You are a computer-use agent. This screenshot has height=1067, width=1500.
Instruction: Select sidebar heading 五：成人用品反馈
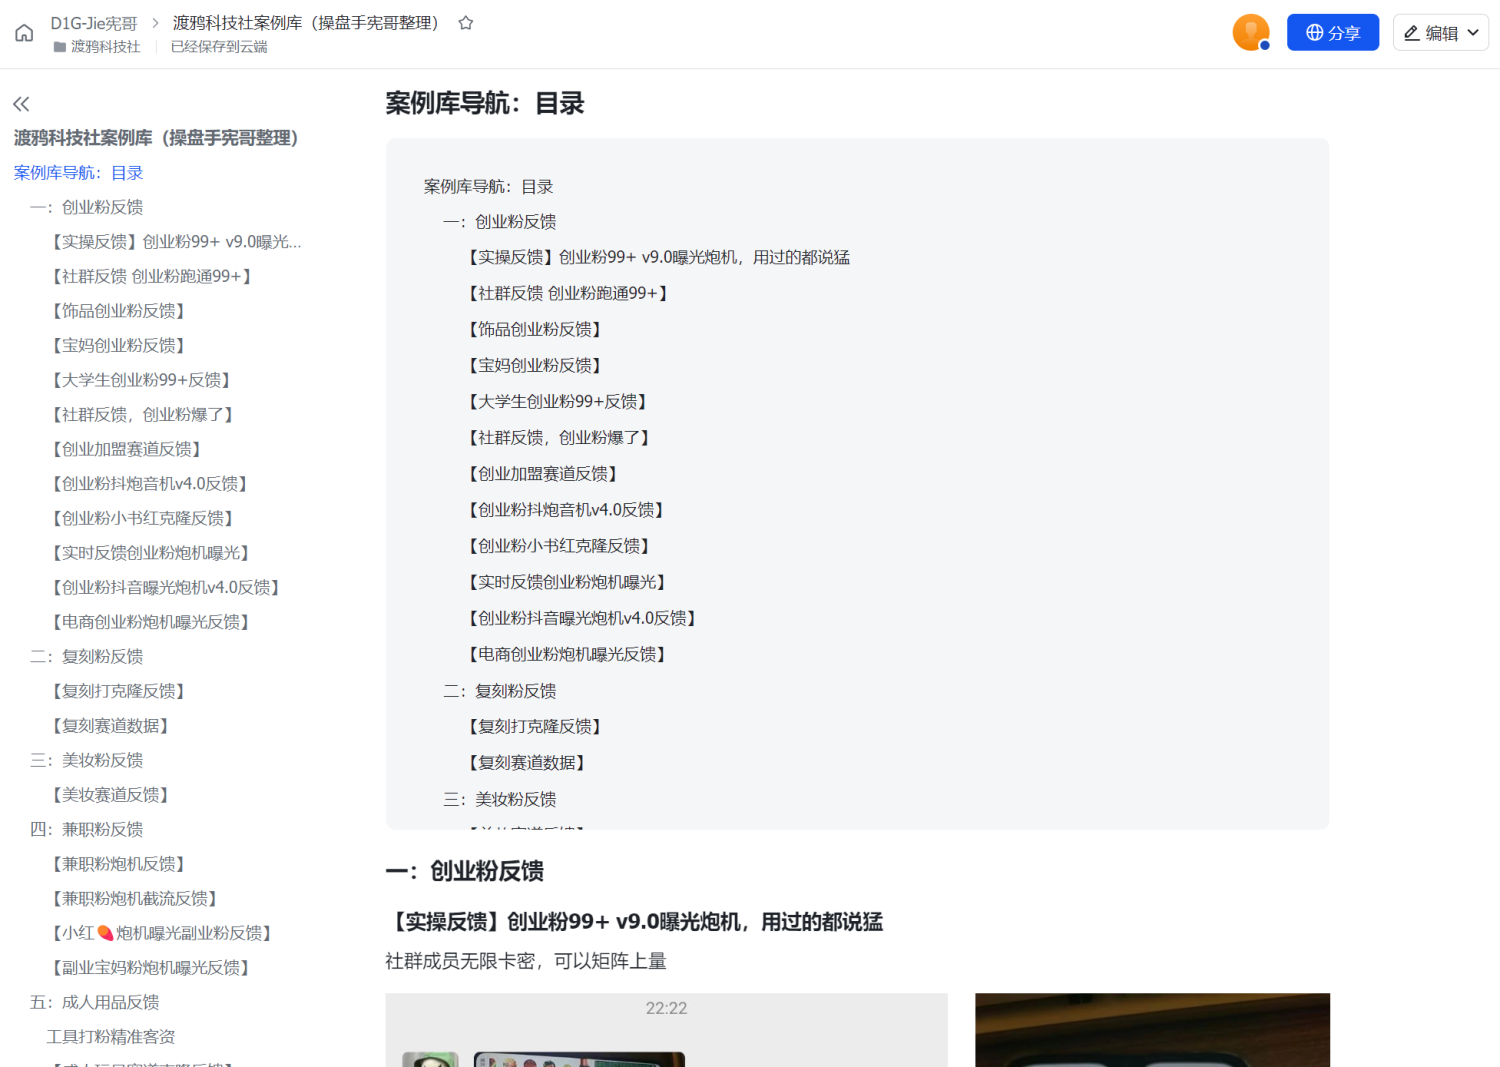[94, 1002]
